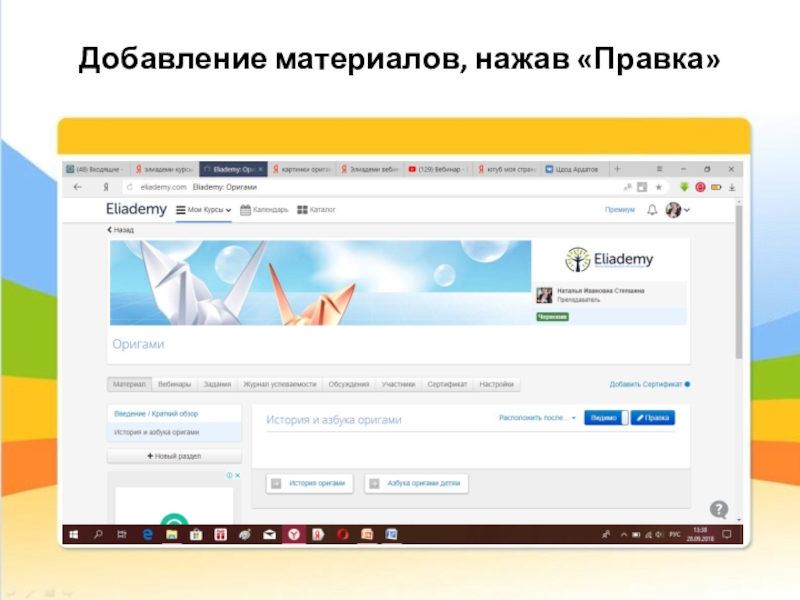Screen dimensions: 800x600
Task: Click the battery saver extension icon
Action: tap(716, 187)
